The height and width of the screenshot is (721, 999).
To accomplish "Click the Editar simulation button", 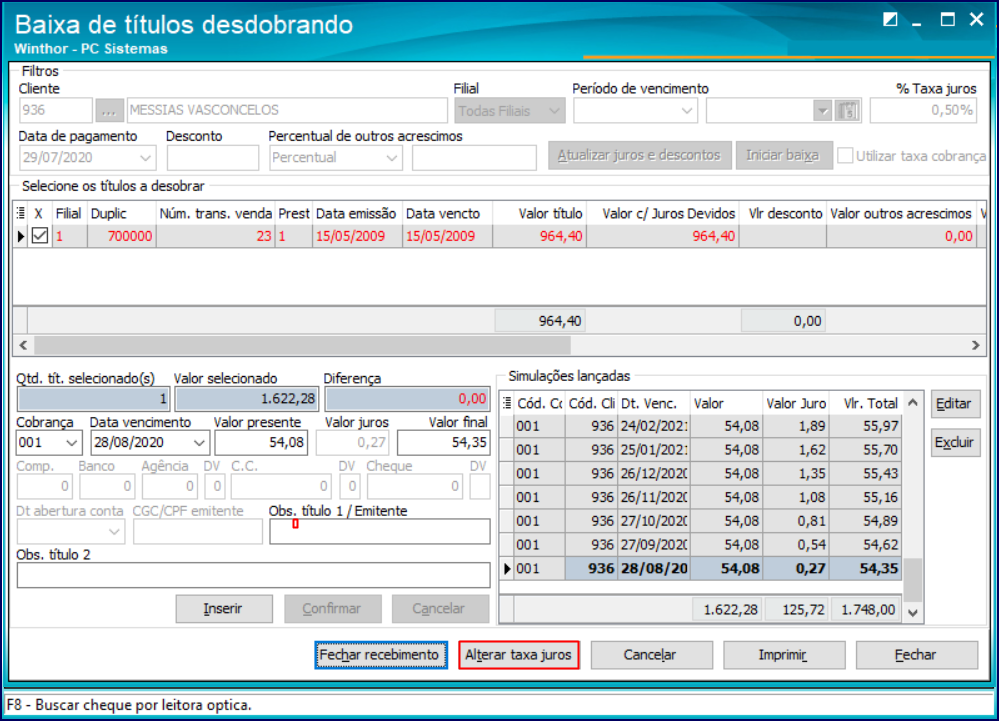I will 954,404.
